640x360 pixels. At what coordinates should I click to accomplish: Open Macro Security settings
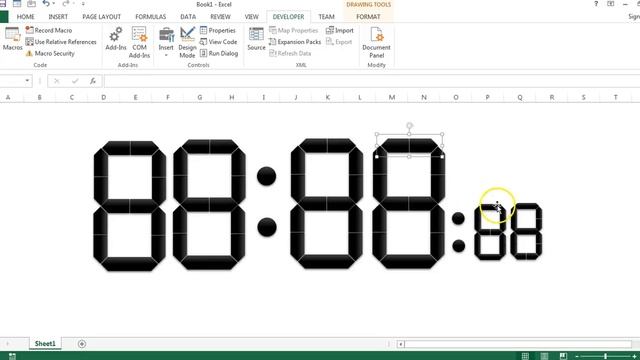click(50, 53)
